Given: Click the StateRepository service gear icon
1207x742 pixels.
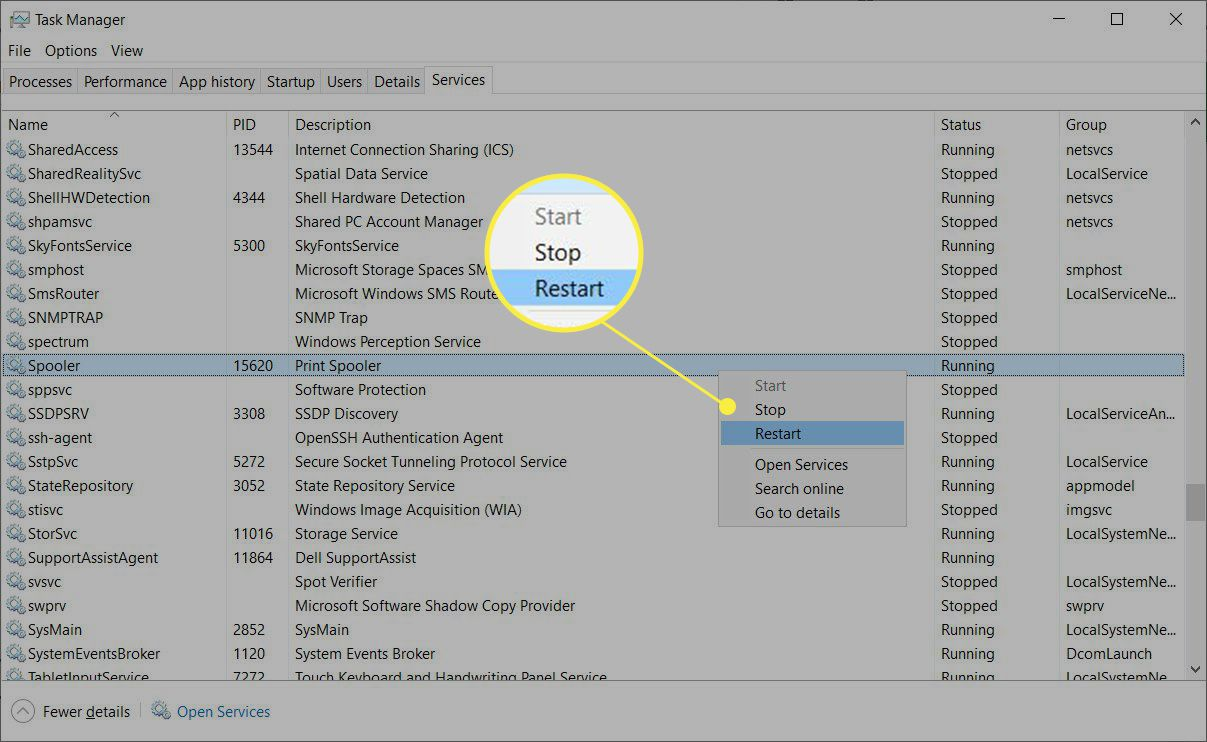Looking at the screenshot, I should (x=15, y=486).
